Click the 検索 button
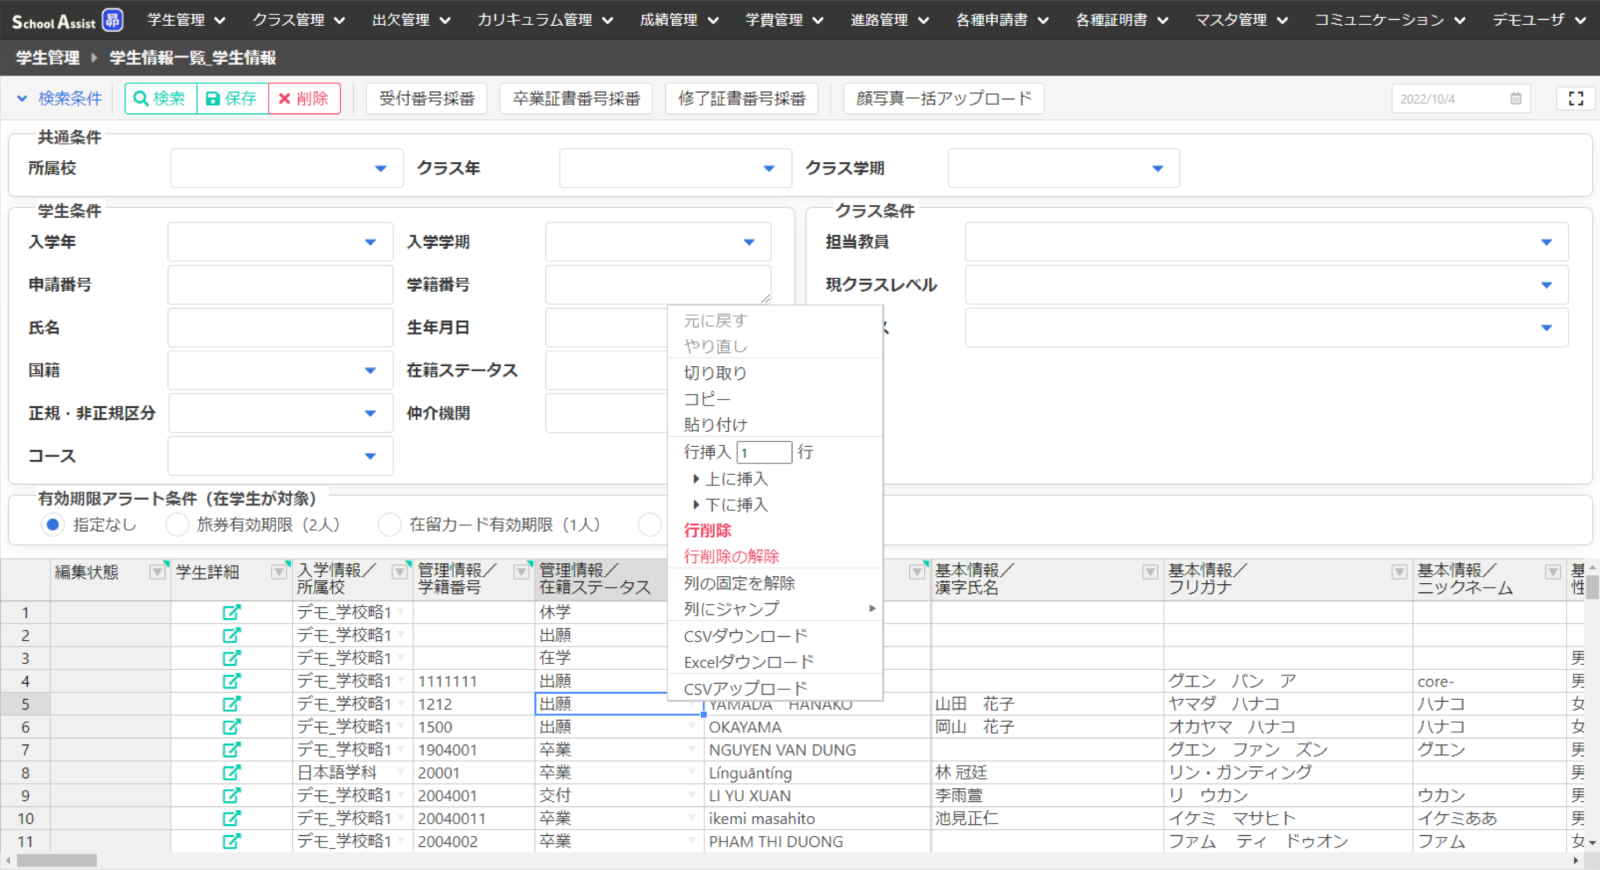 [x=160, y=98]
